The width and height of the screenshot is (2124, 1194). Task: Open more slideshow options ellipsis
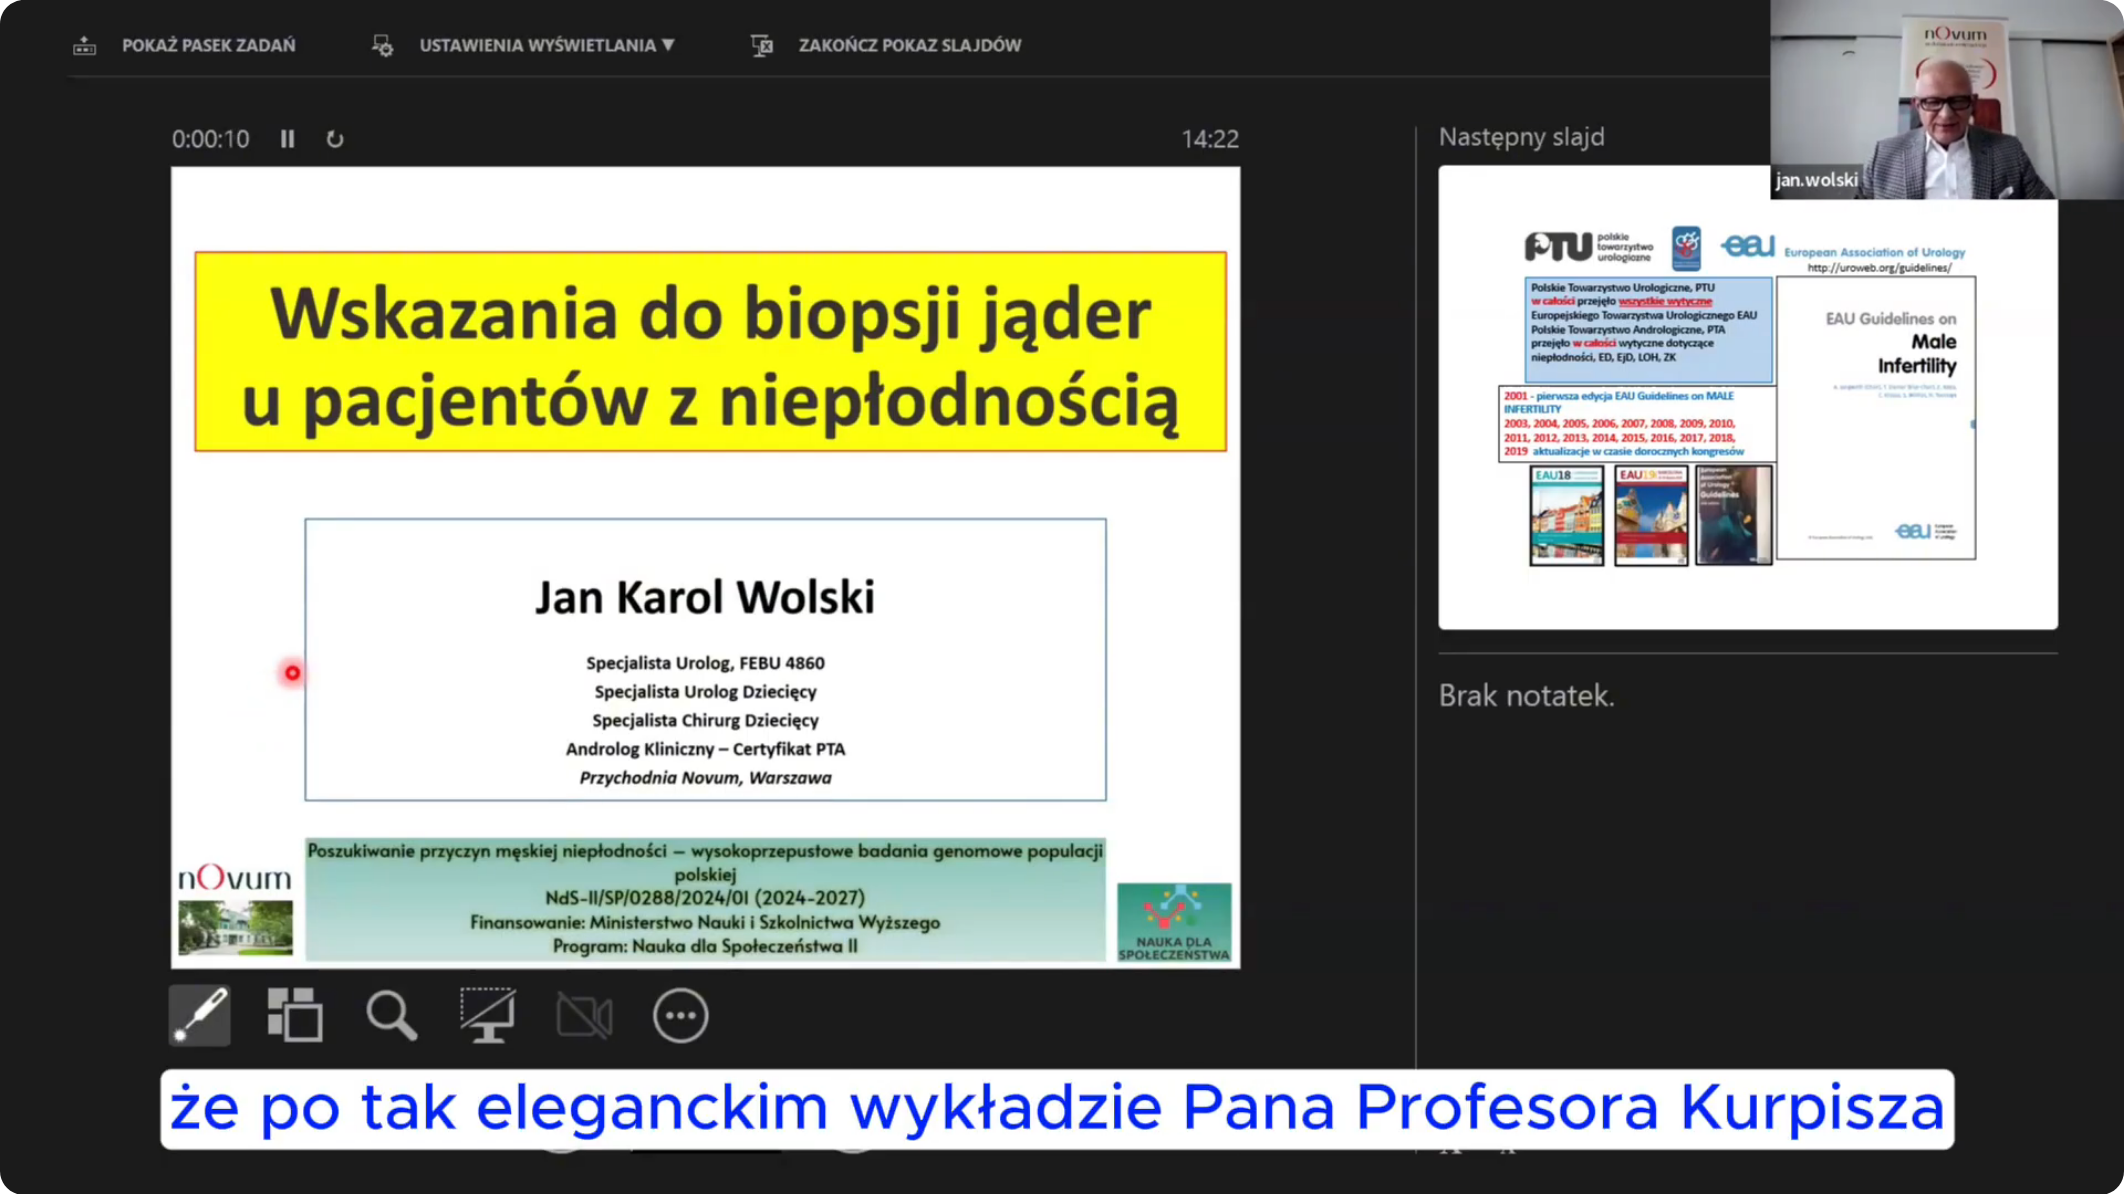(680, 1016)
